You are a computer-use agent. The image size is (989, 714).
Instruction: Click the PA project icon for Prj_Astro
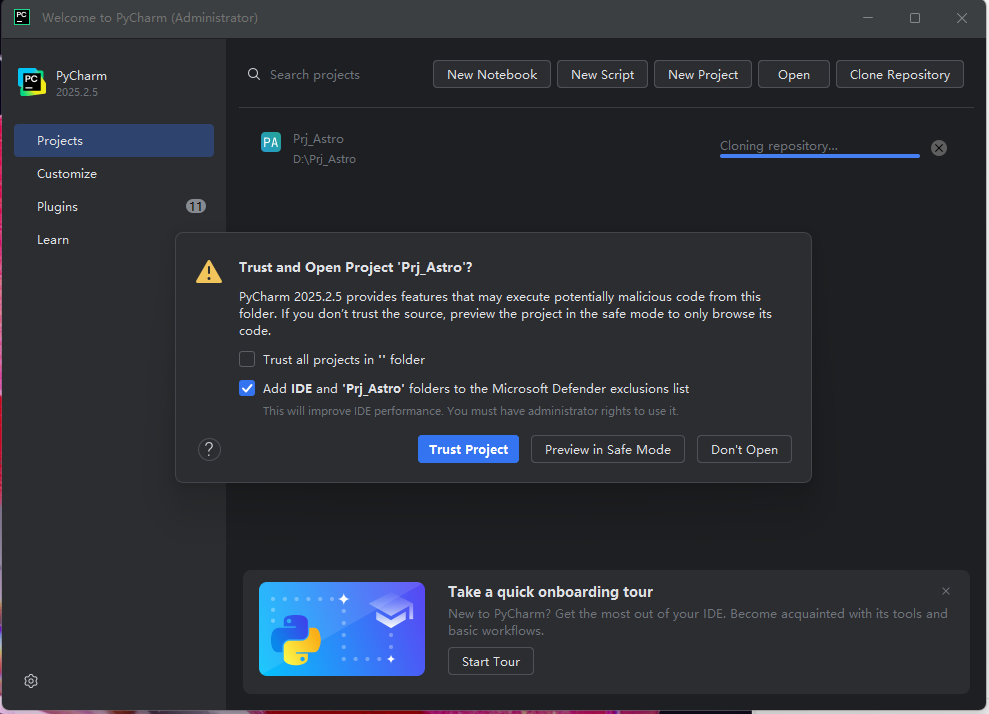(x=271, y=142)
